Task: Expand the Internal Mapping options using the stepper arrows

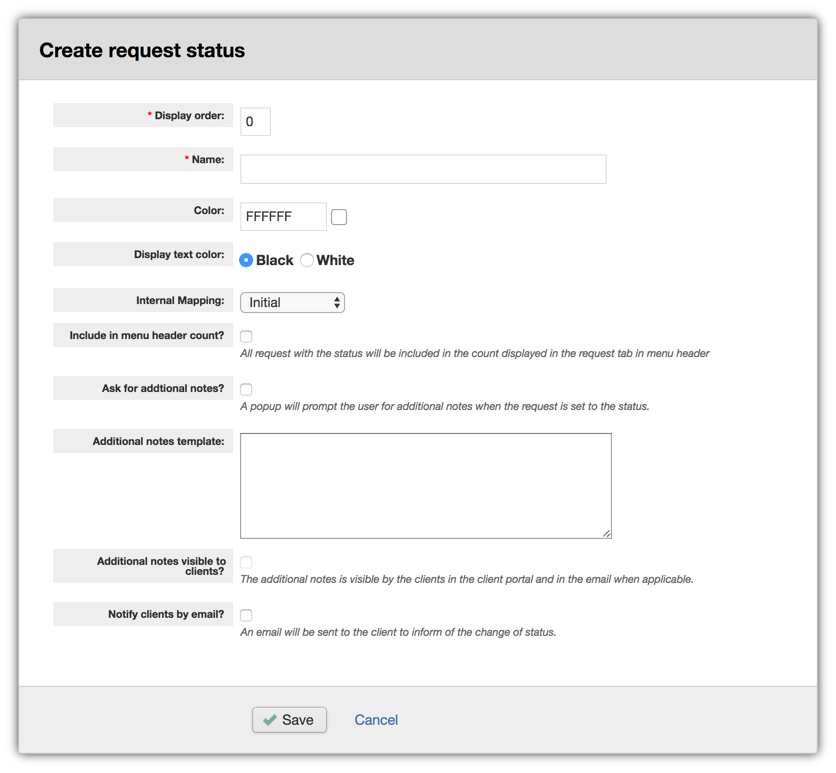Action: pyautogui.click(x=335, y=302)
